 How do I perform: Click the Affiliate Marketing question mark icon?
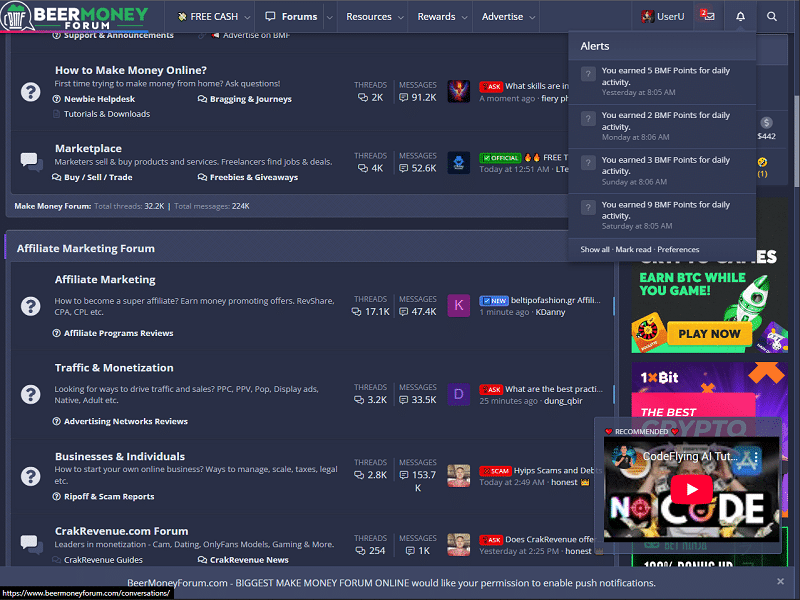[31, 304]
